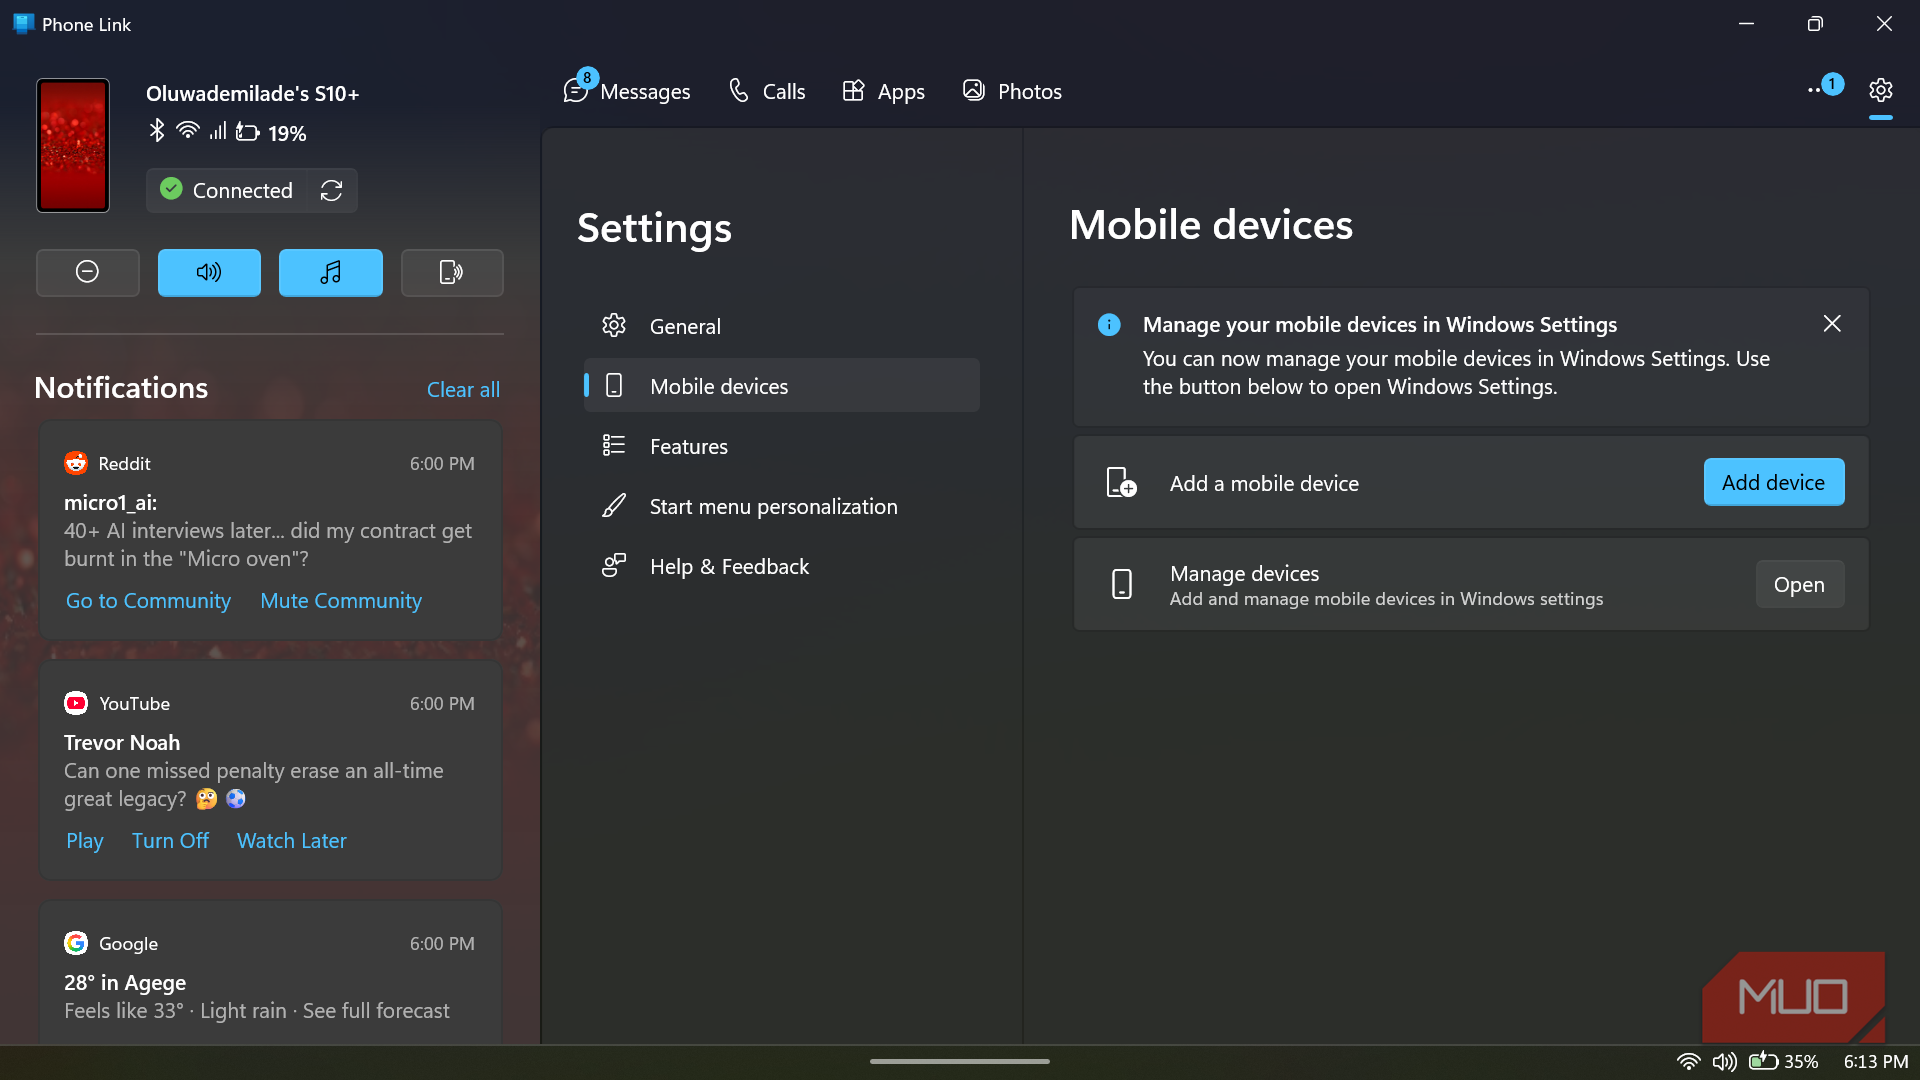
Task: Click the Reddit app icon
Action: 76,463
